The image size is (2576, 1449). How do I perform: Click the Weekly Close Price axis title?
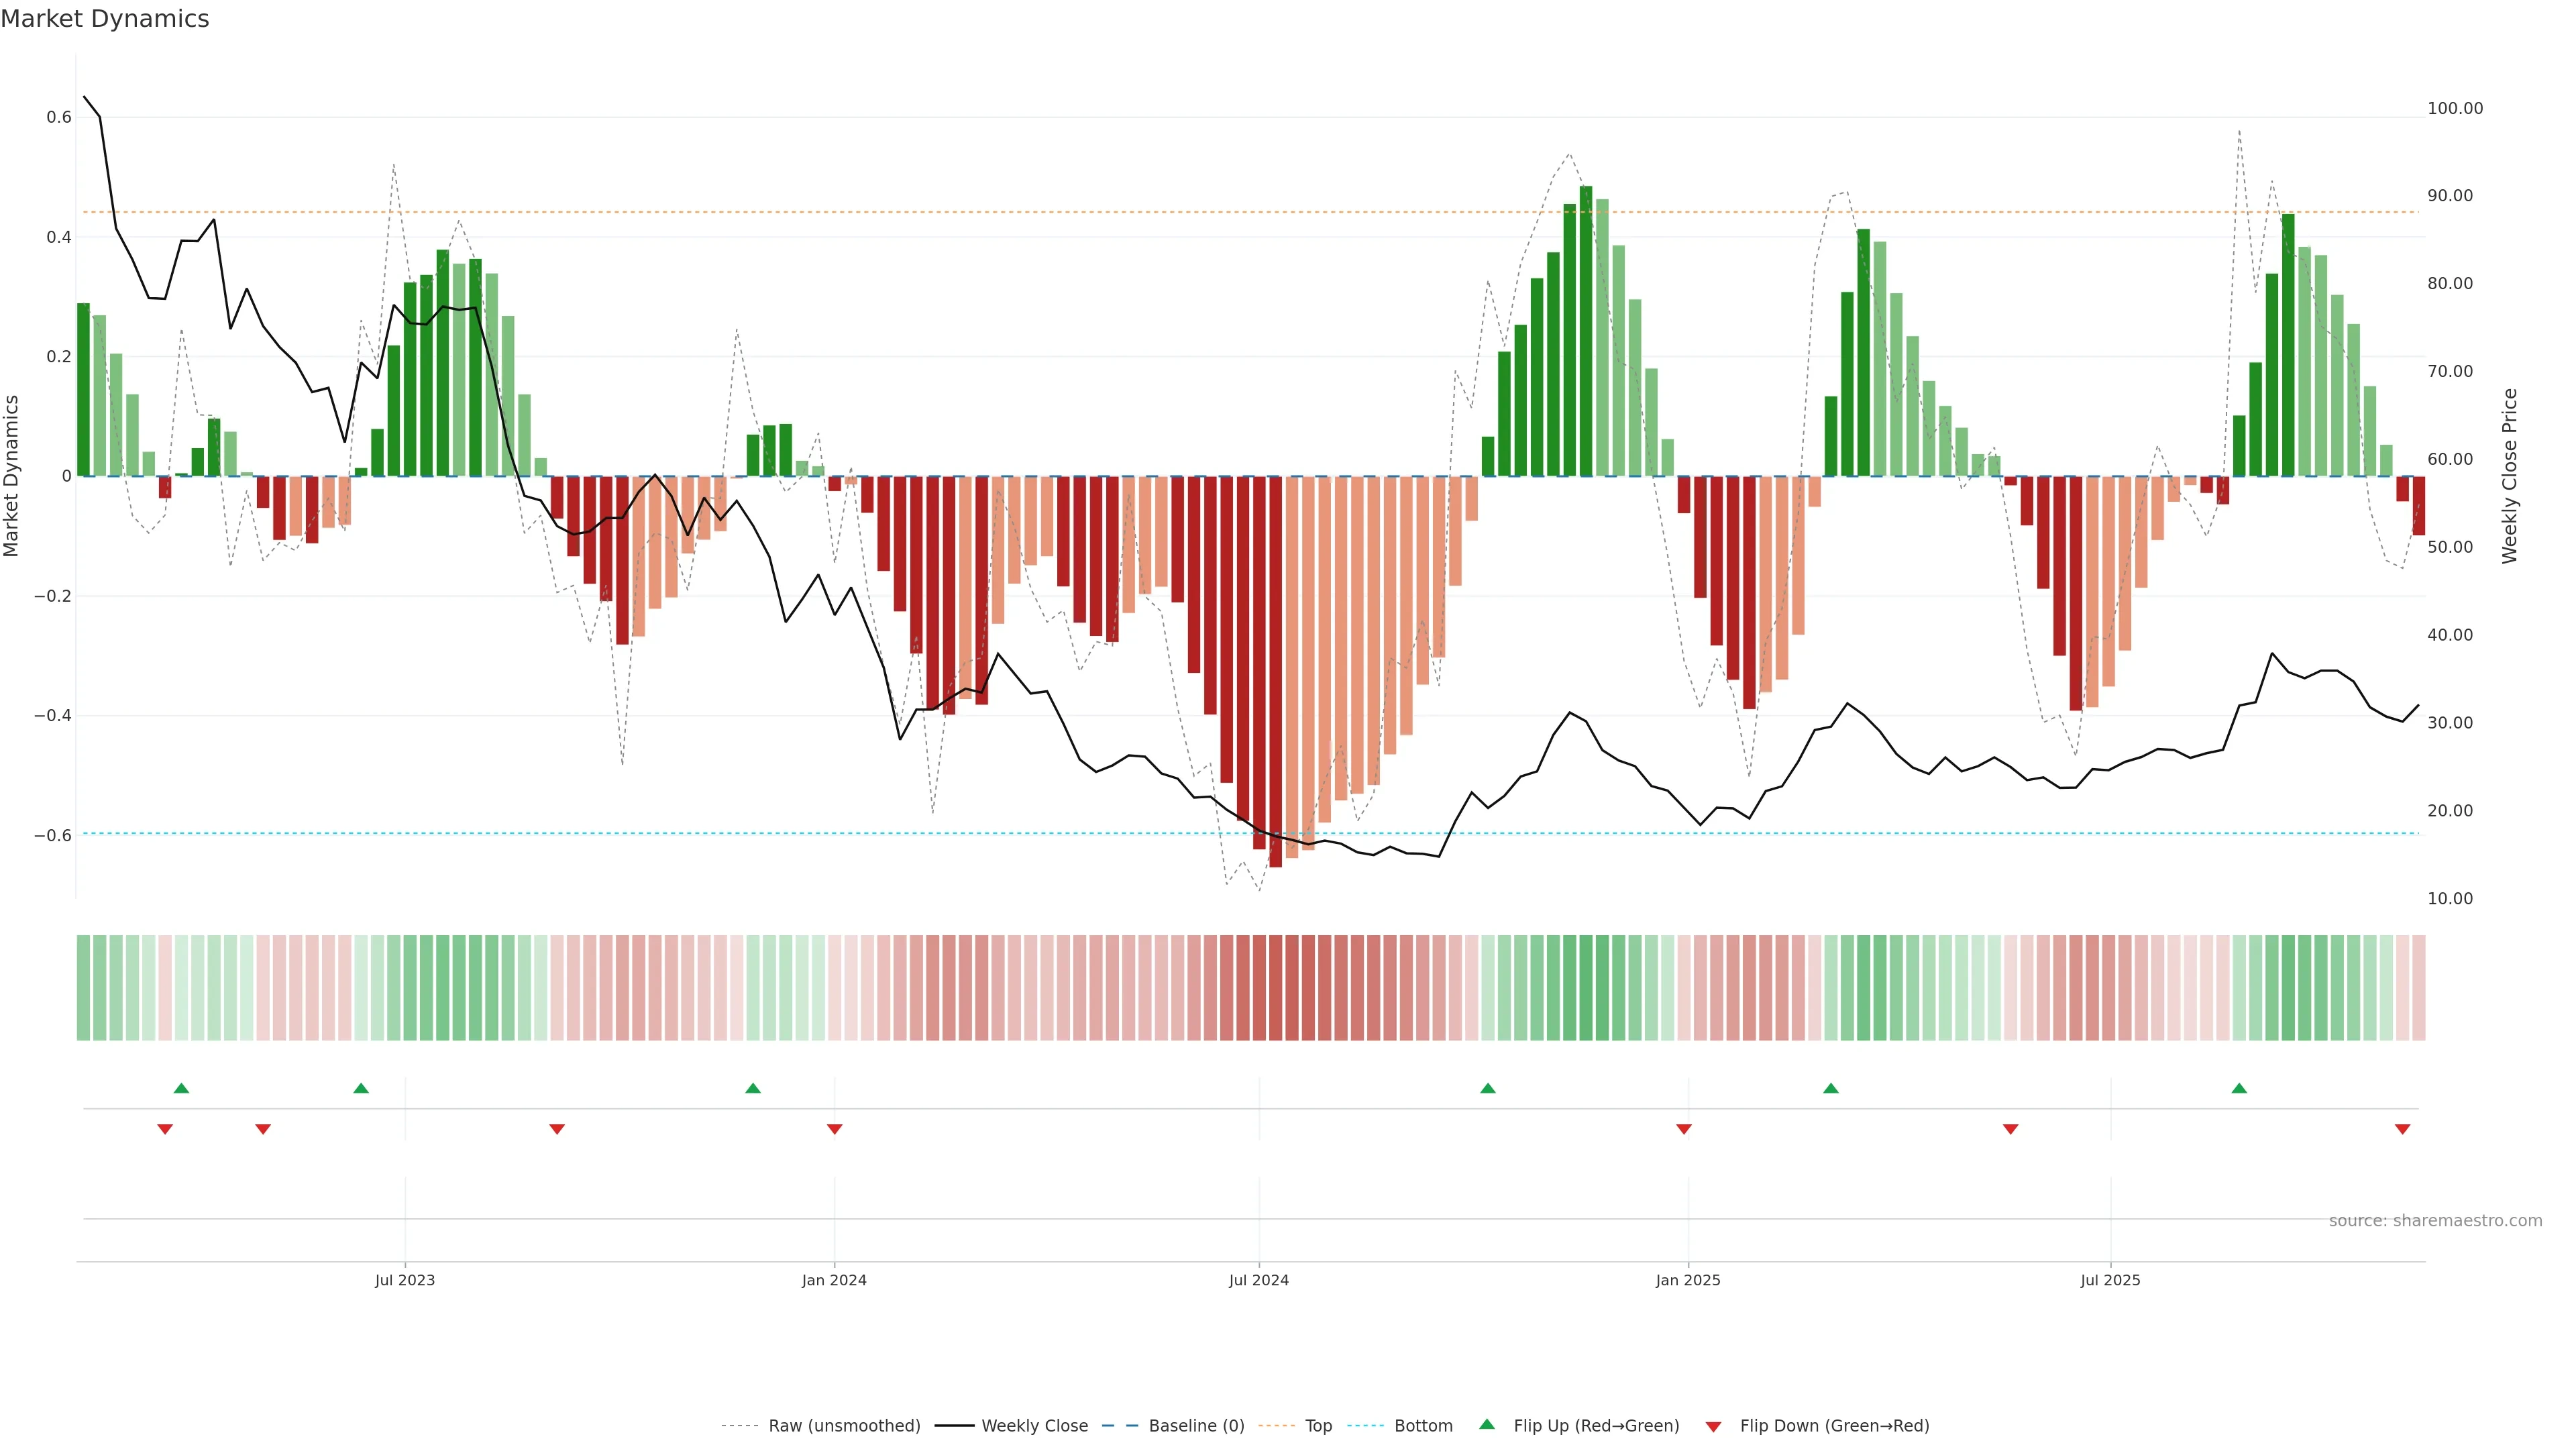[2509, 476]
